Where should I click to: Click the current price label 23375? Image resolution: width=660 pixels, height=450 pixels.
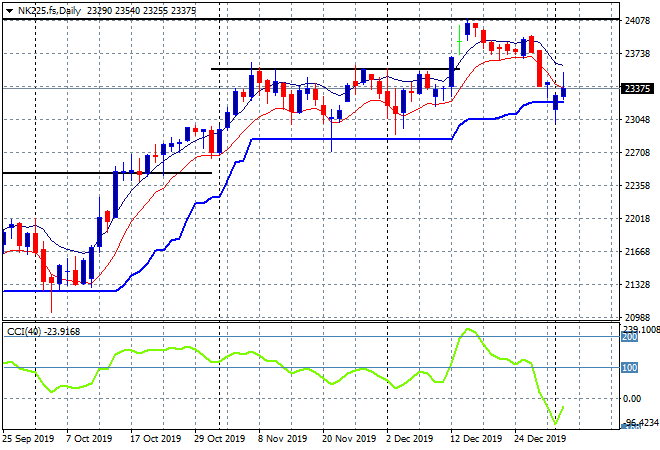point(637,88)
